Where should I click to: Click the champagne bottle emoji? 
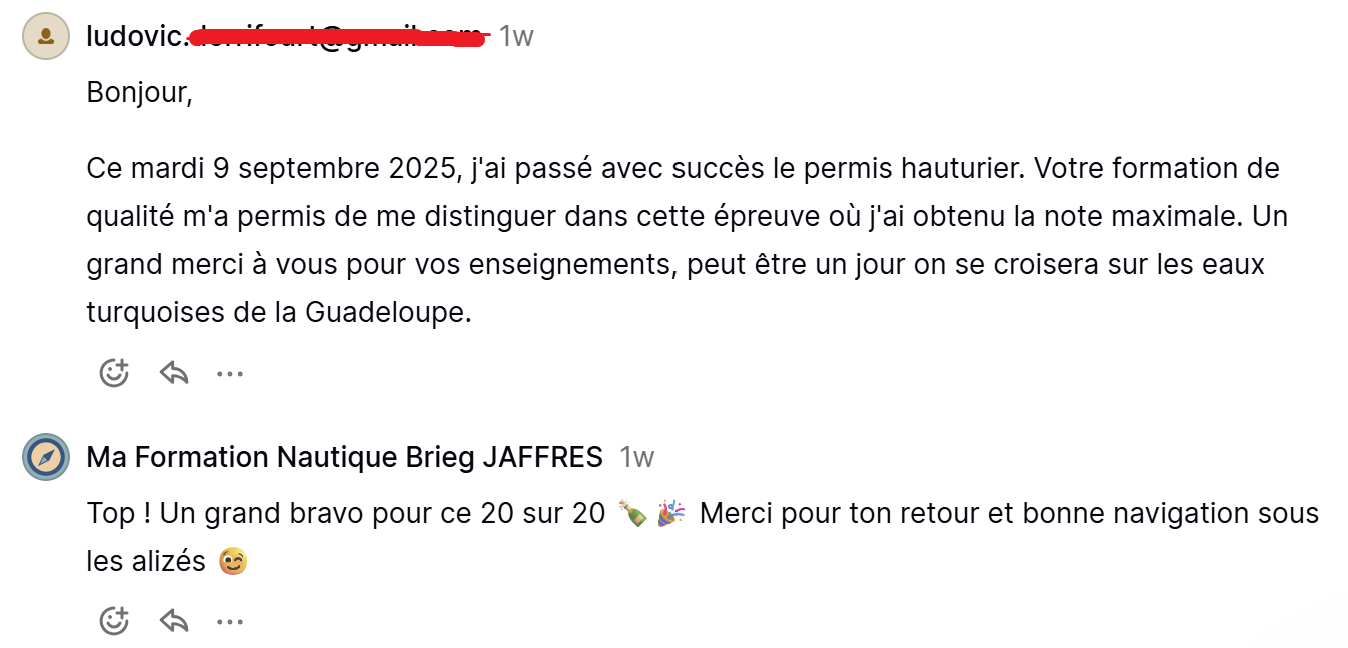tap(631, 514)
